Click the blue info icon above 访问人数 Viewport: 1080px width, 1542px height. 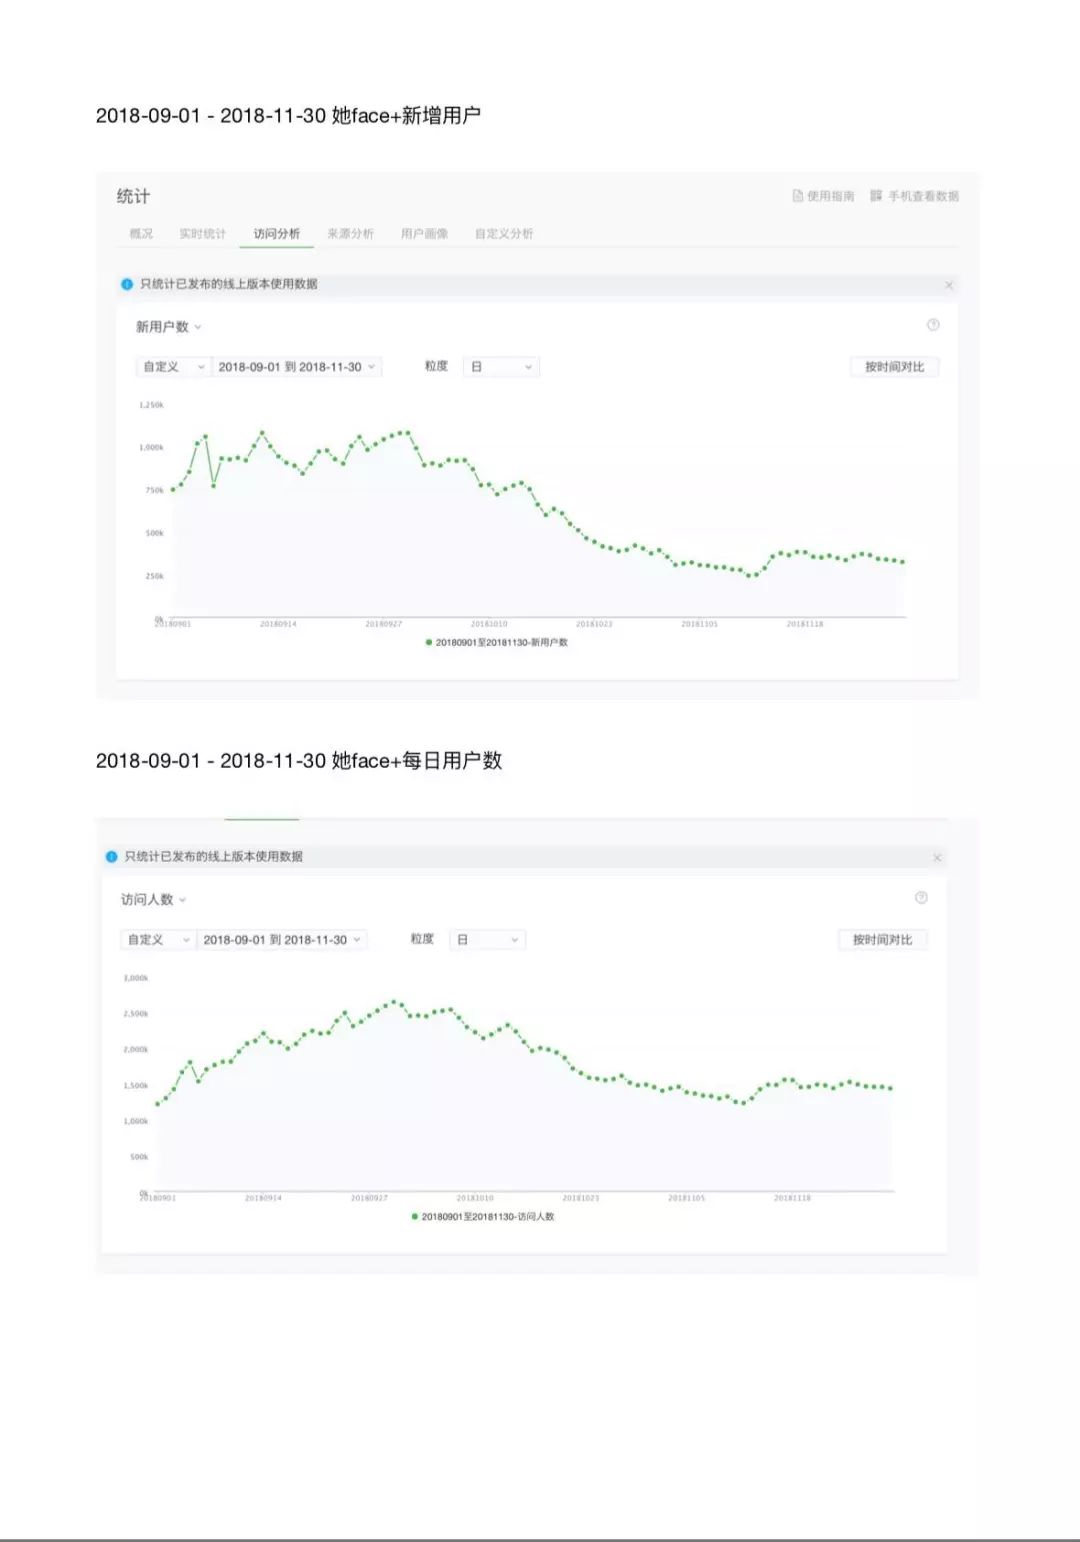(x=112, y=857)
